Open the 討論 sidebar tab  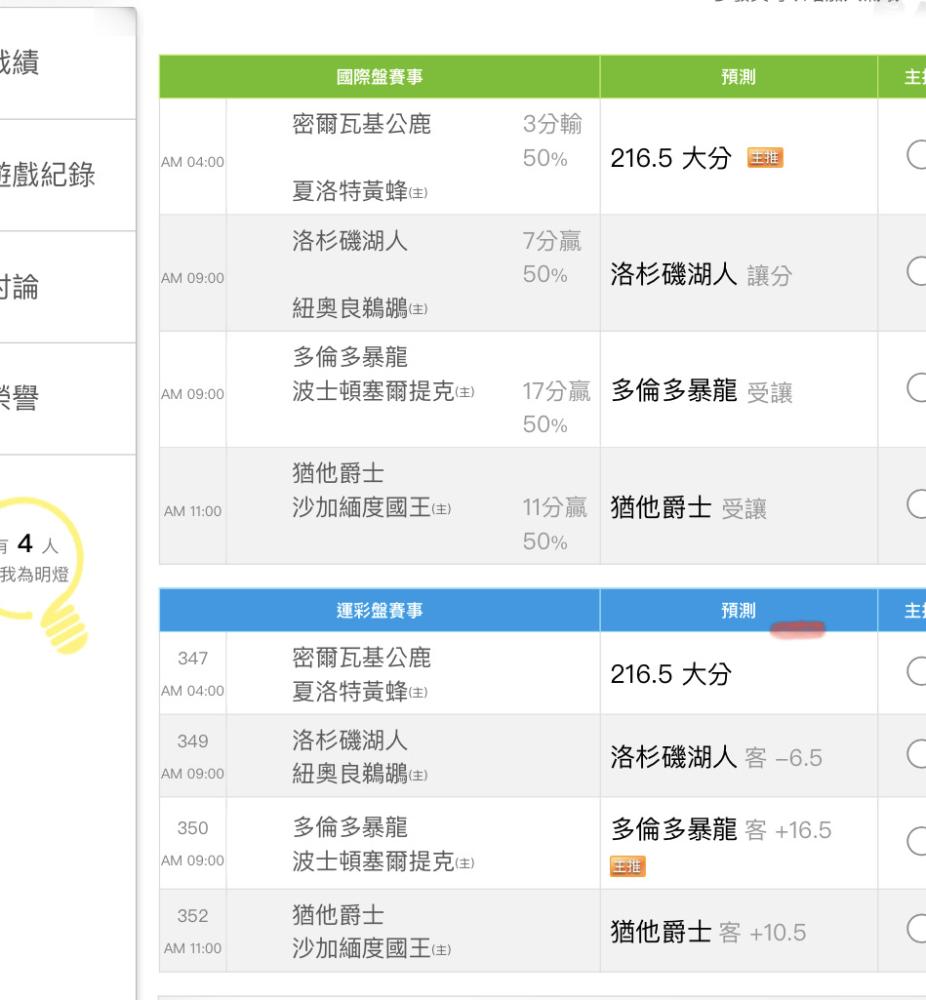point(68,287)
